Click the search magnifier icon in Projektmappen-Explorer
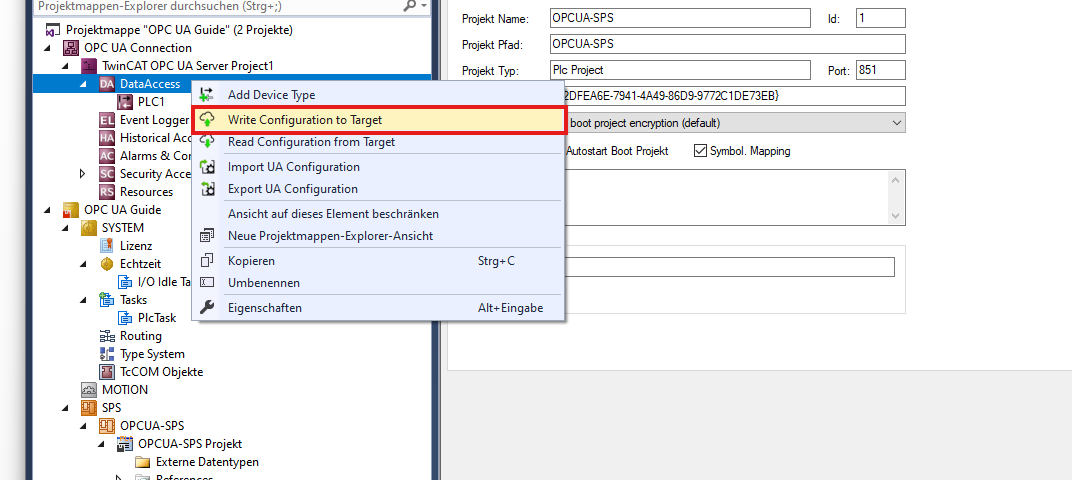This screenshot has width=1072, height=480. (410, 6)
